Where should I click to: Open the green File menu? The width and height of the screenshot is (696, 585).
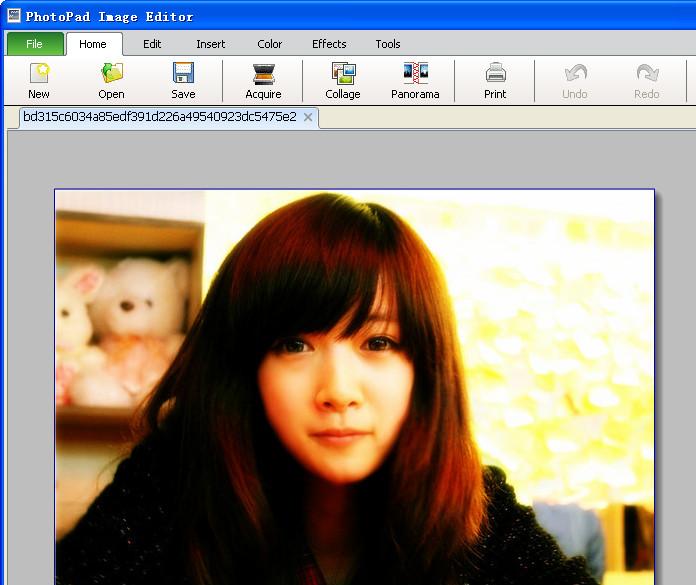click(x=34, y=44)
